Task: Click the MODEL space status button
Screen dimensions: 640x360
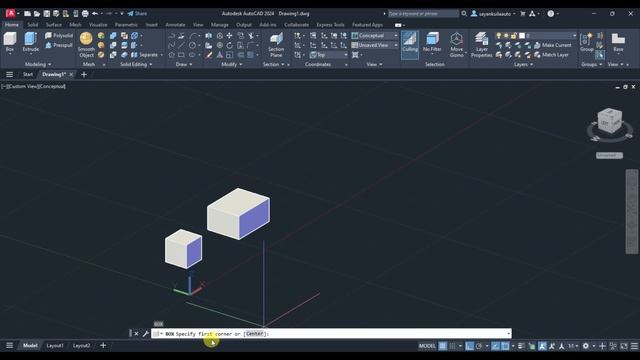Action: pyautogui.click(x=427, y=346)
